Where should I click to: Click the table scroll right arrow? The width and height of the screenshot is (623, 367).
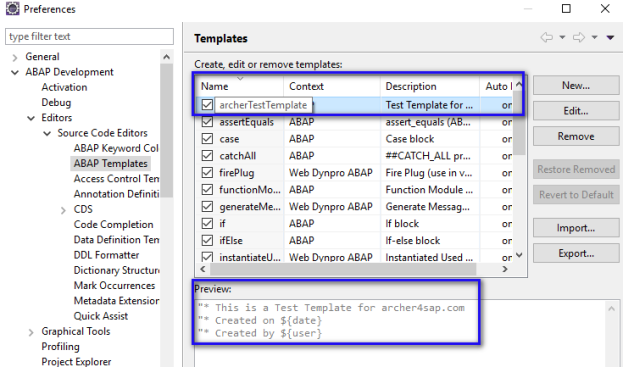(505, 269)
